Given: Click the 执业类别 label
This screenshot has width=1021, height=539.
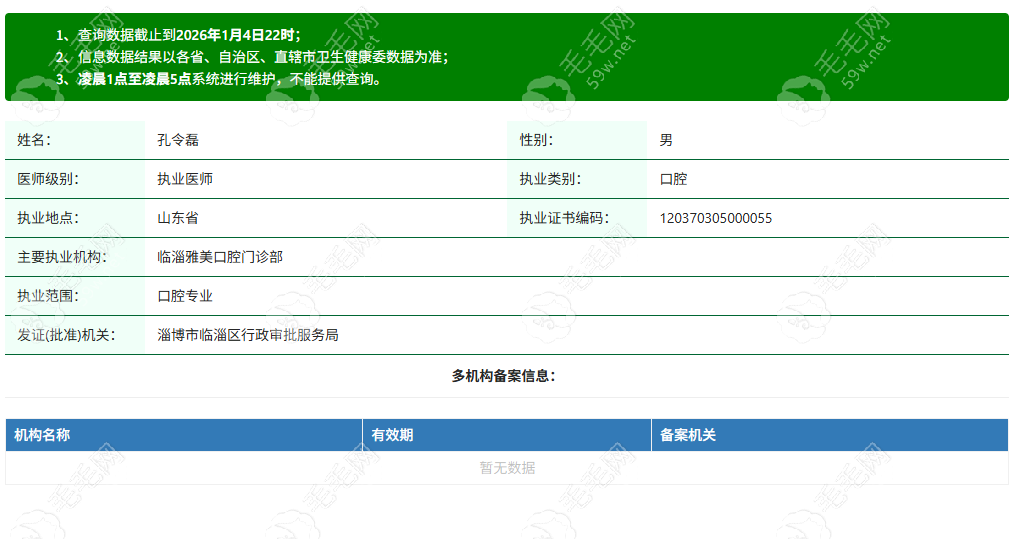Looking at the screenshot, I should click(x=550, y=179).
